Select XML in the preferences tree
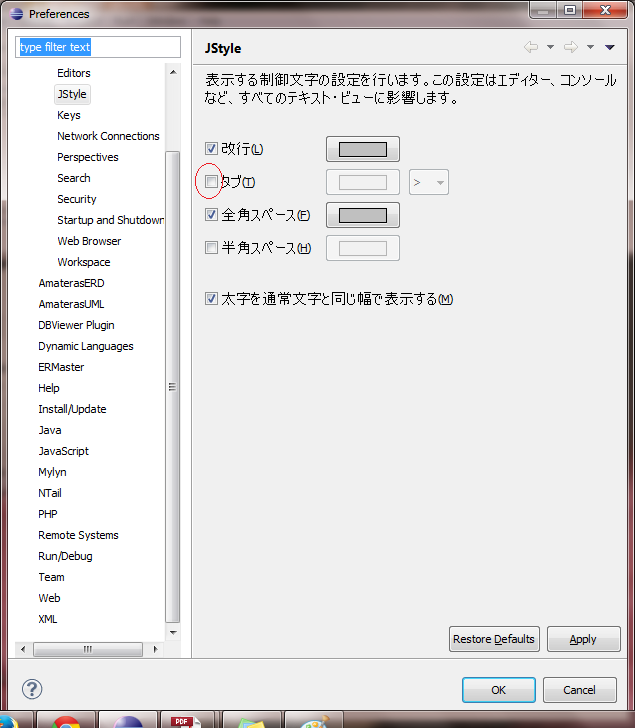635x728 pixels. coord(48,619)
